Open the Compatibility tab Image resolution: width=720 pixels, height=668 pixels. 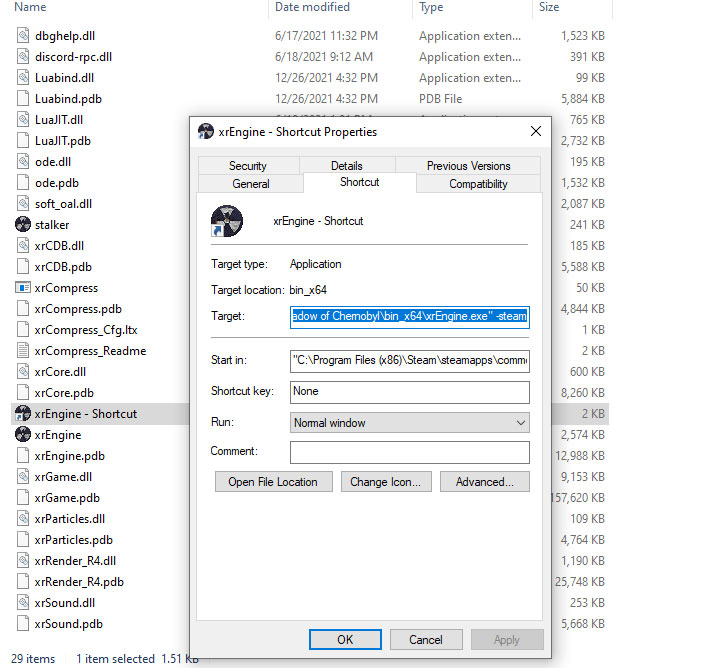(x=478, y=184)
